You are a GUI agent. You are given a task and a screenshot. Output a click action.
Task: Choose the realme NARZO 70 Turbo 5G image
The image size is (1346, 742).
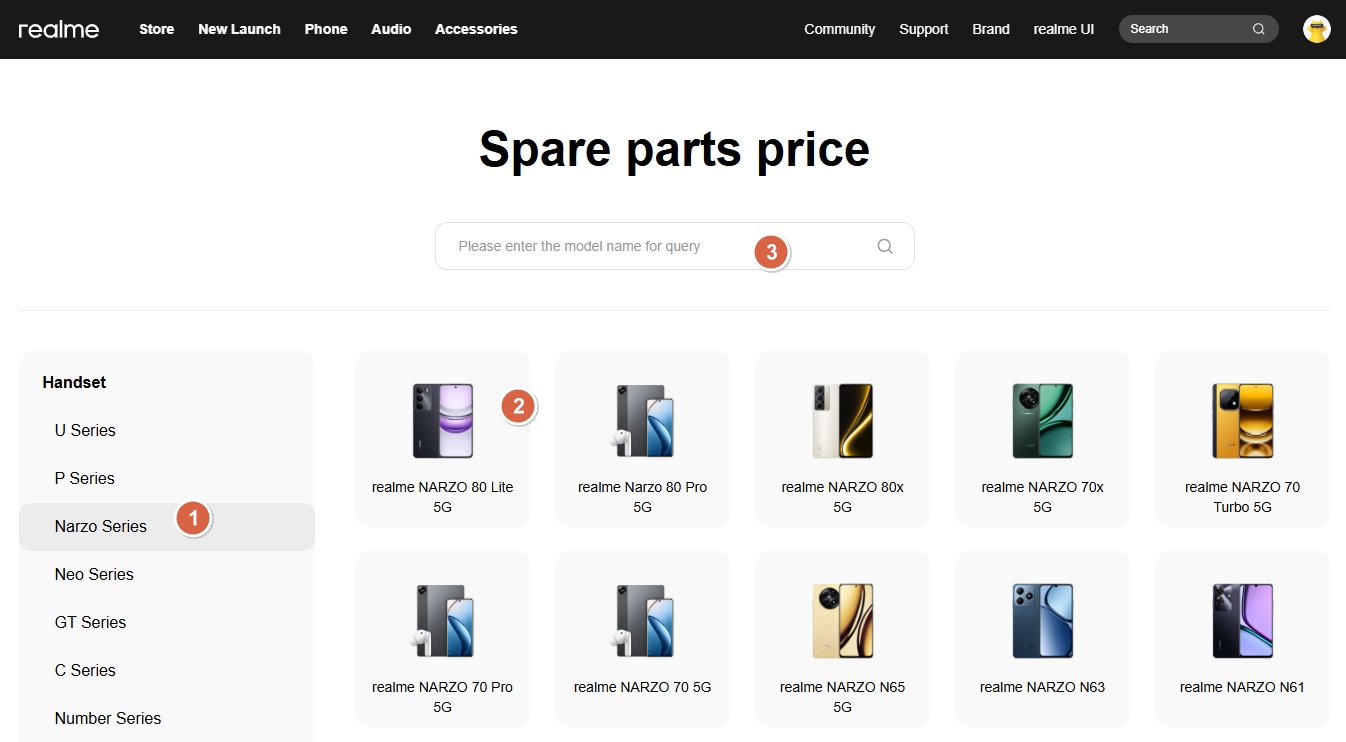(x=1242, y=420)
